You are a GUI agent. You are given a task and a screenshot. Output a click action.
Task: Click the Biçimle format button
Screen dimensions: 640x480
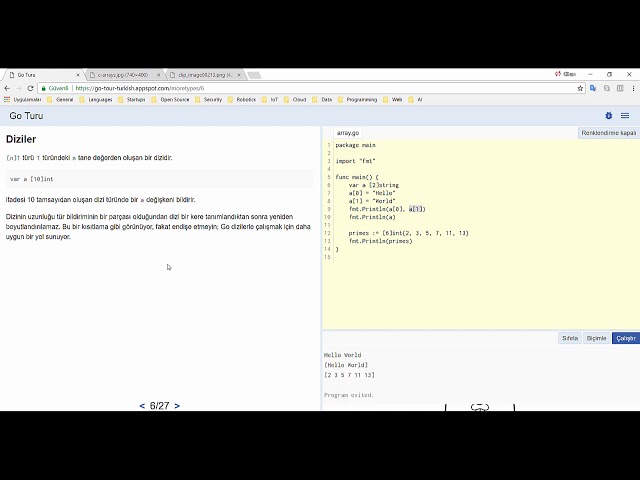596,338
